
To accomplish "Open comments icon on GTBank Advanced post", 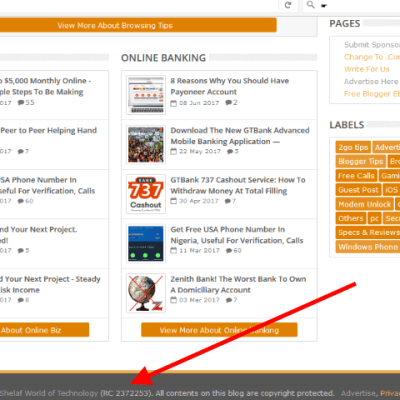I will 230,151.
